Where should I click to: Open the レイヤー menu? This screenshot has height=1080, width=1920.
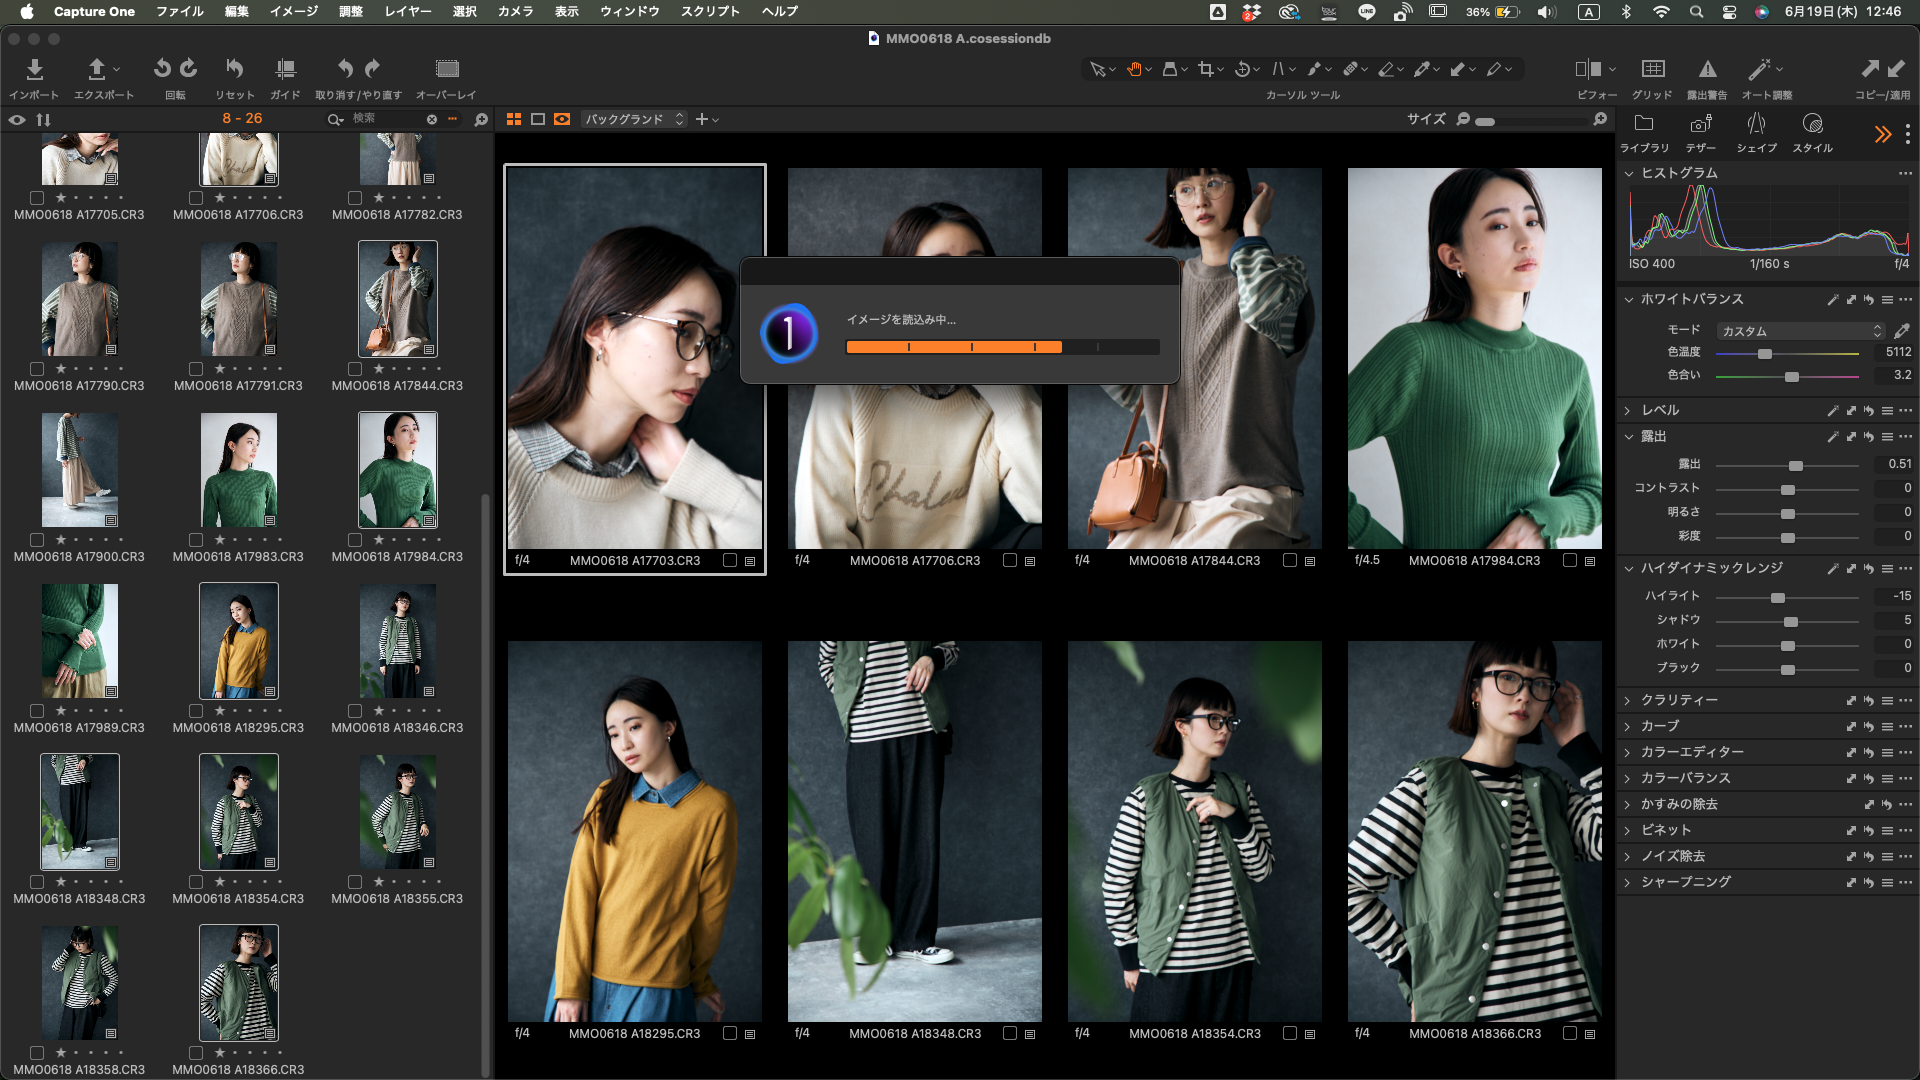click(409, 11)
